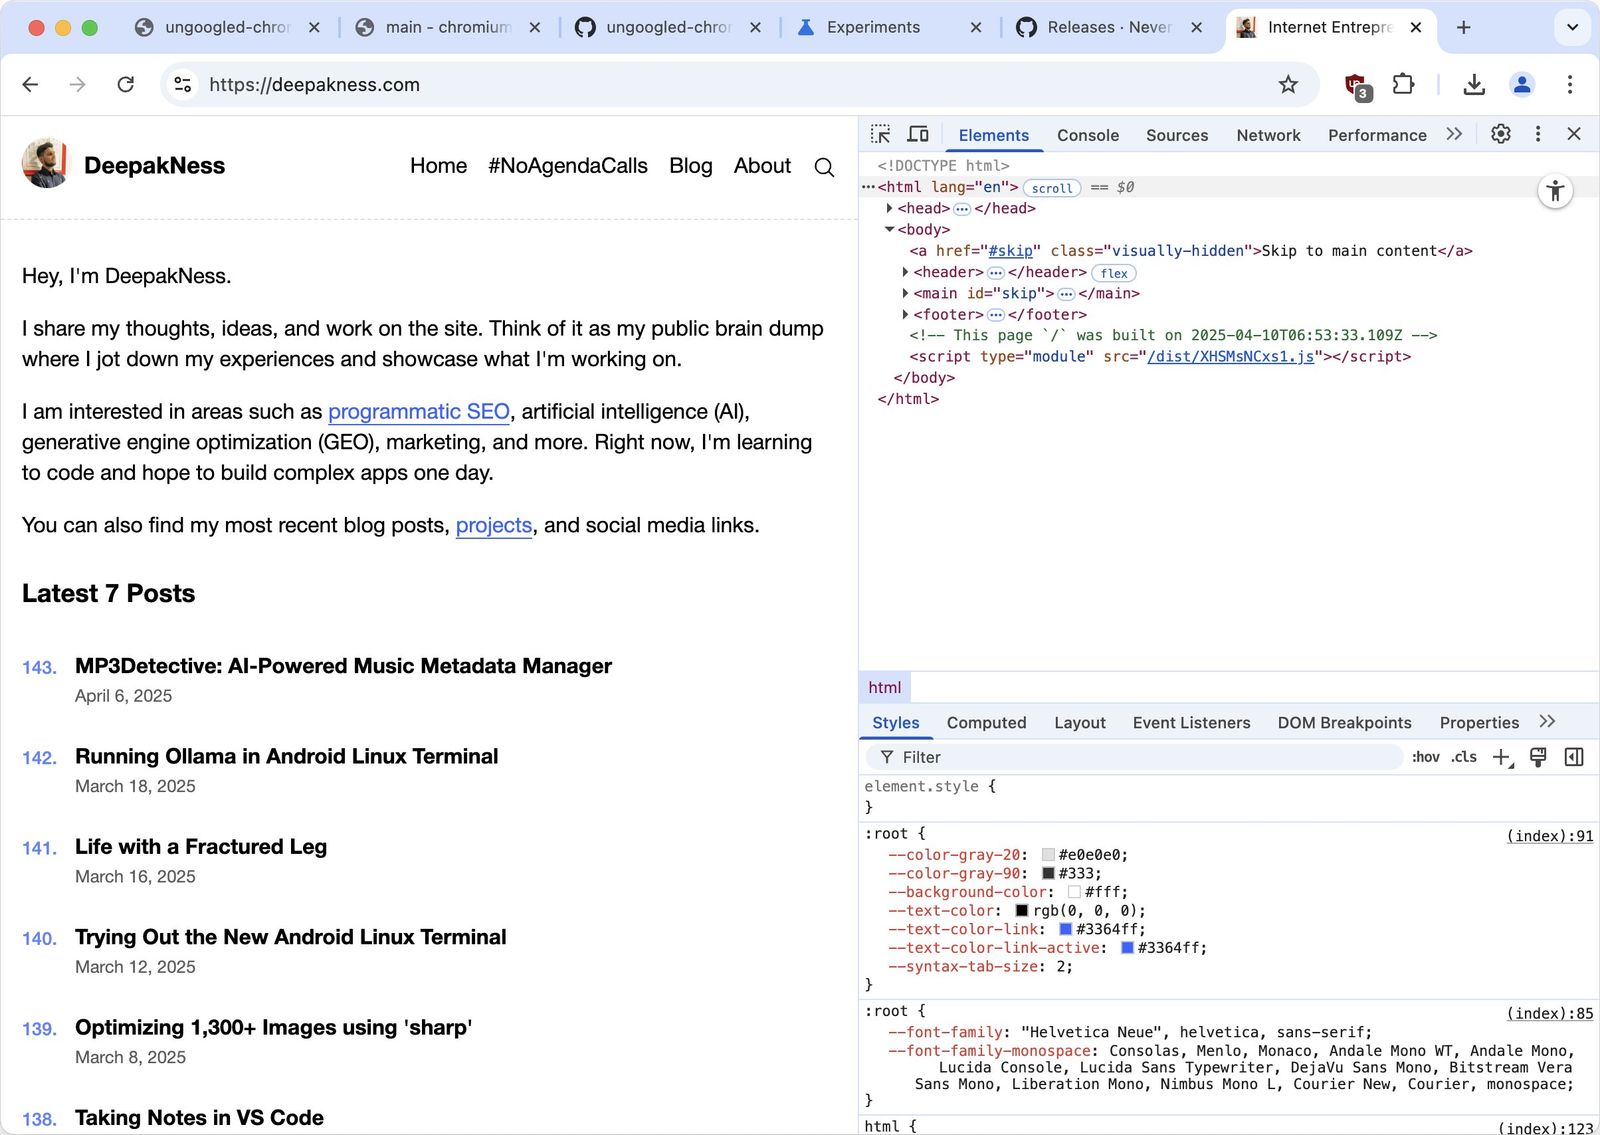Open DevTools settings gear
The width and height of the screenshot is (1600, 1135).
click(1500, 133)
